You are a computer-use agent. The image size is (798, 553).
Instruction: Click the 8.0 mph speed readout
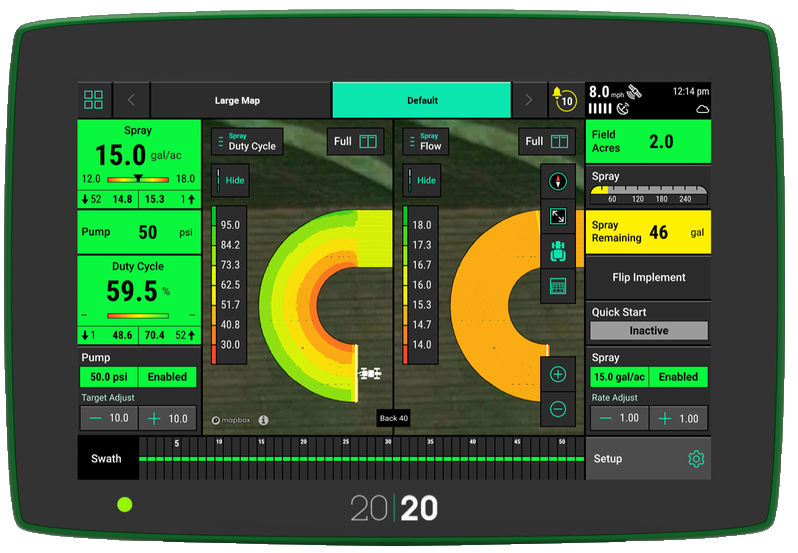pyautogui.click(x=606, y=92)
